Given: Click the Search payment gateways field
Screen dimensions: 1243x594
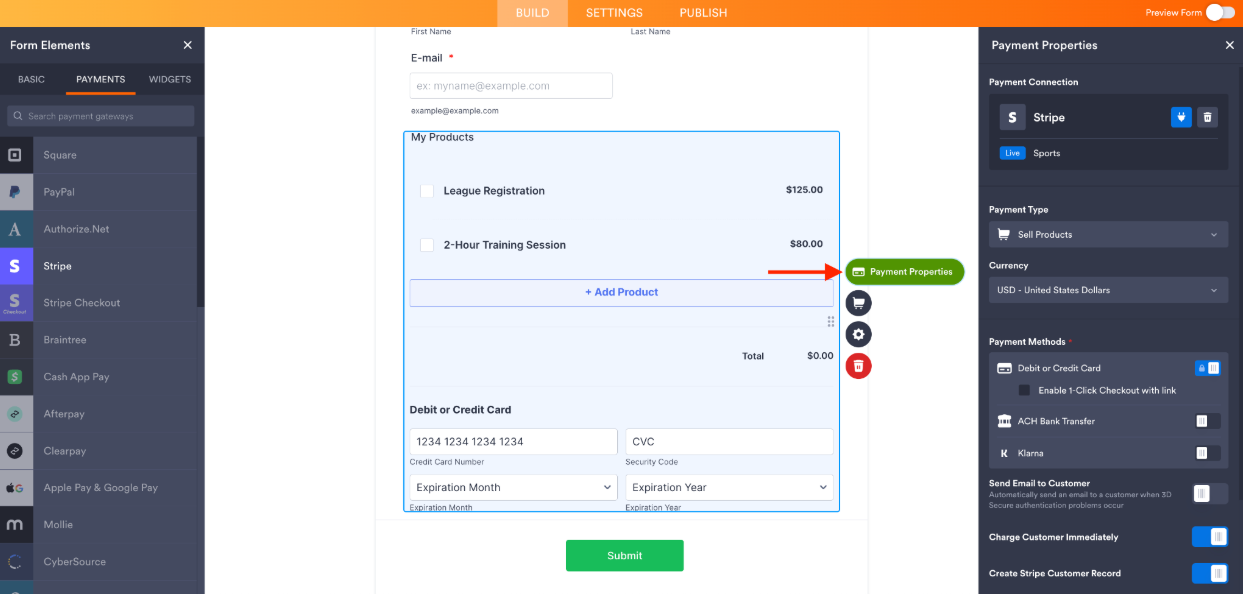Looking at the screenshot, I should tap(101, 116).
